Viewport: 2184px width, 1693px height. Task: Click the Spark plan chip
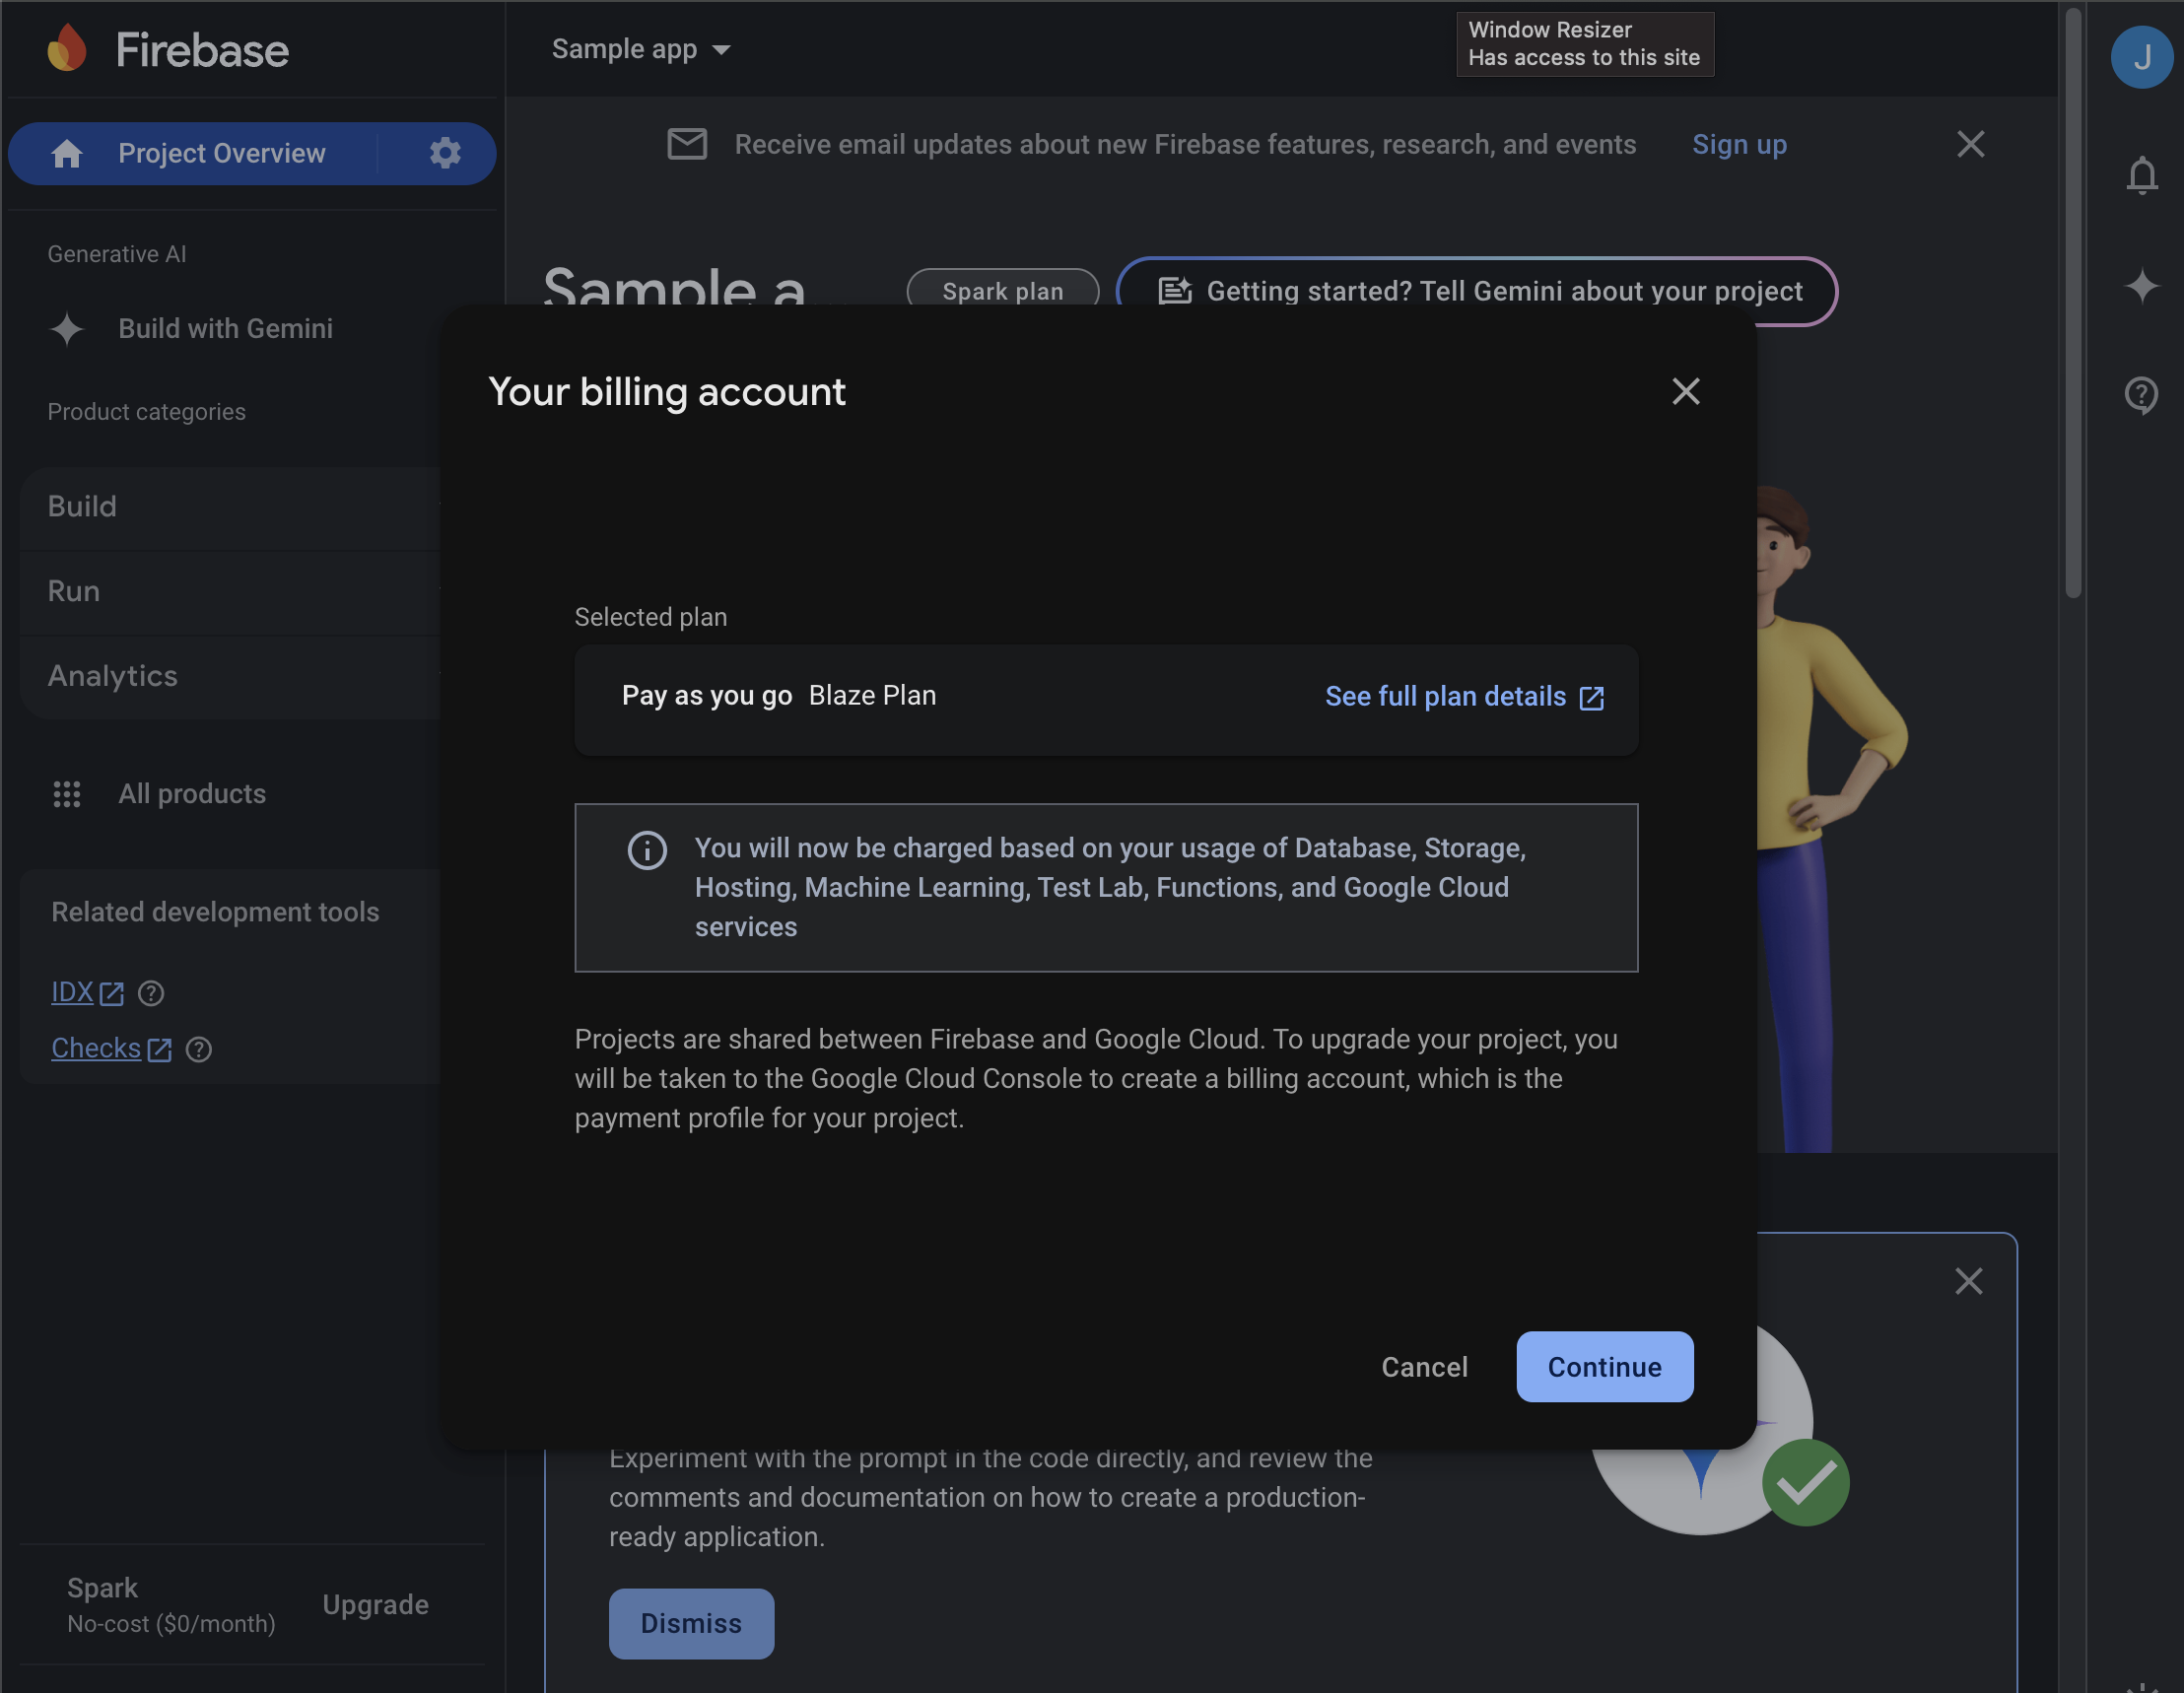point(1002,291)
